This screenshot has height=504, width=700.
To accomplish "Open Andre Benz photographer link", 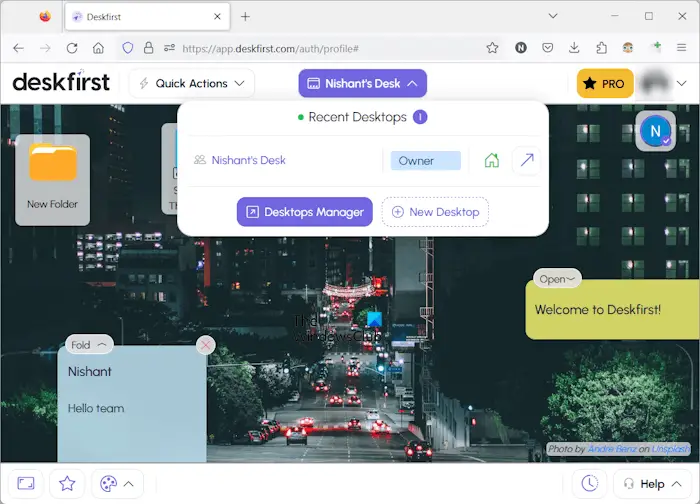I will 612,449.
